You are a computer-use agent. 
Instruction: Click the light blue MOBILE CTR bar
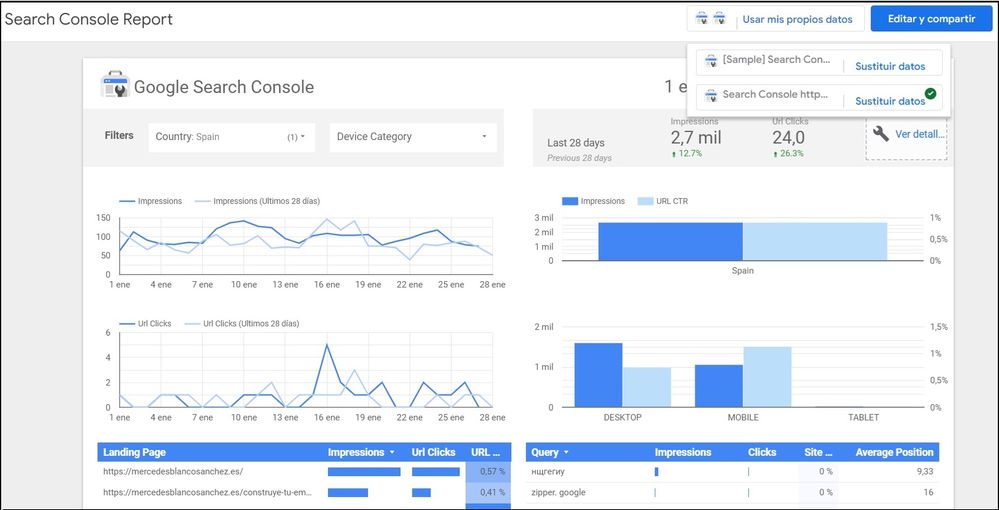pos(767,377)
